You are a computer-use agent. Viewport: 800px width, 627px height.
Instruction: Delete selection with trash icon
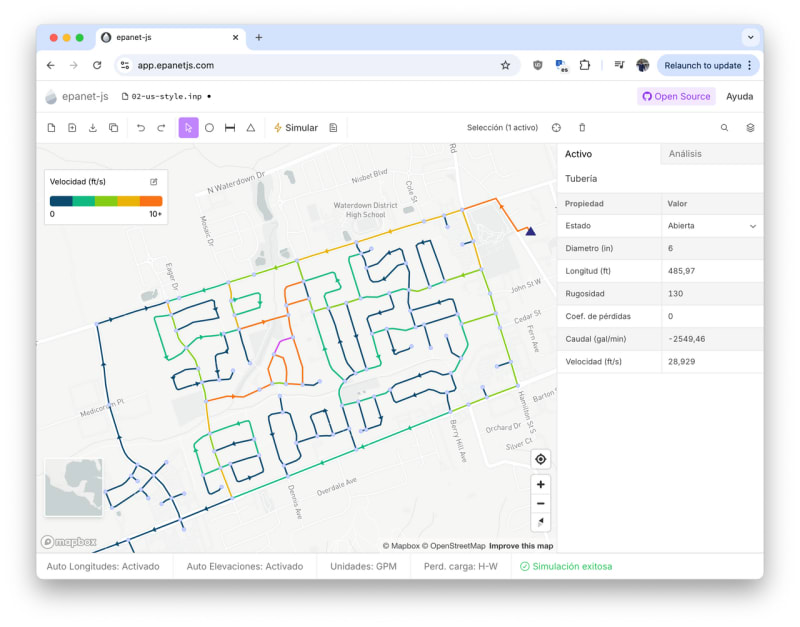(x=582, y=128)
